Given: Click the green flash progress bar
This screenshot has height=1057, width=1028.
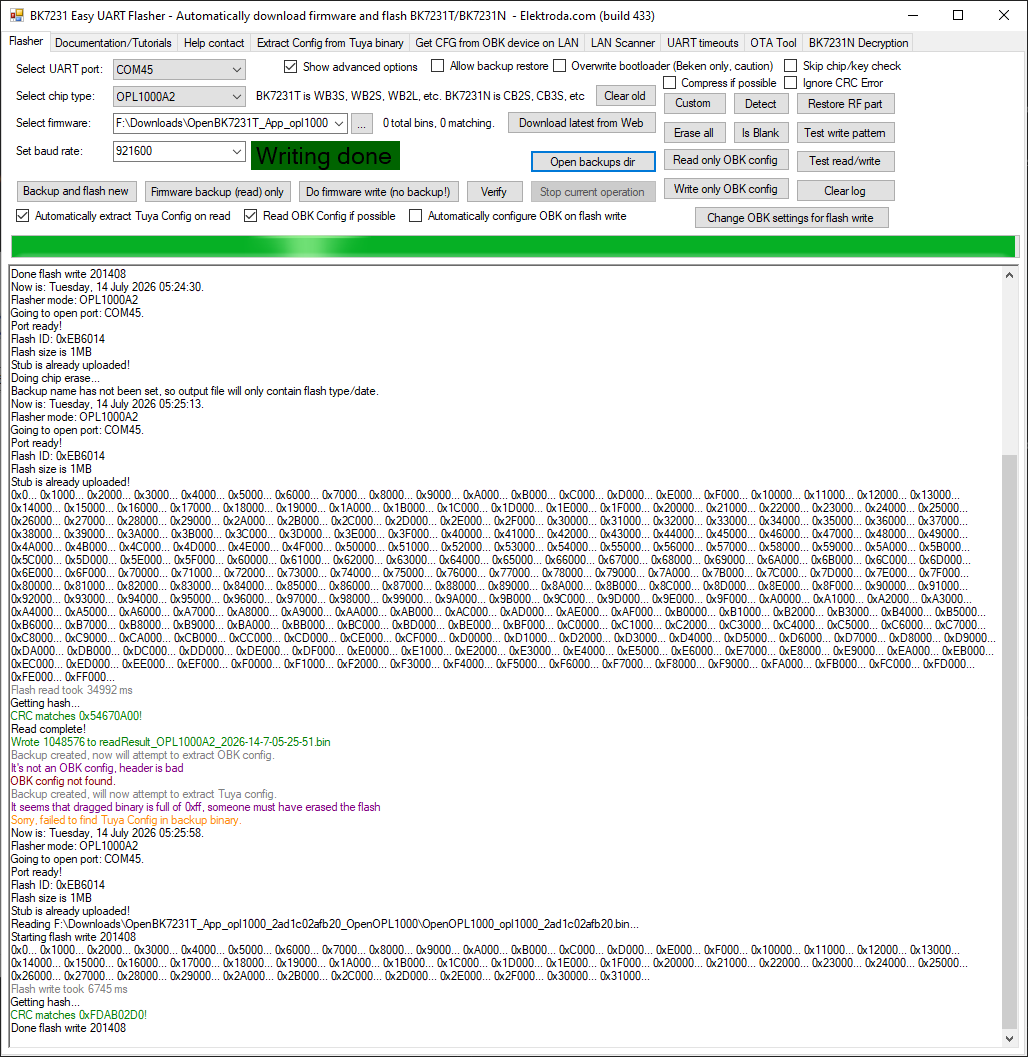Looking at the screenshot, I should pyautogui.click(x=514, y=246).
